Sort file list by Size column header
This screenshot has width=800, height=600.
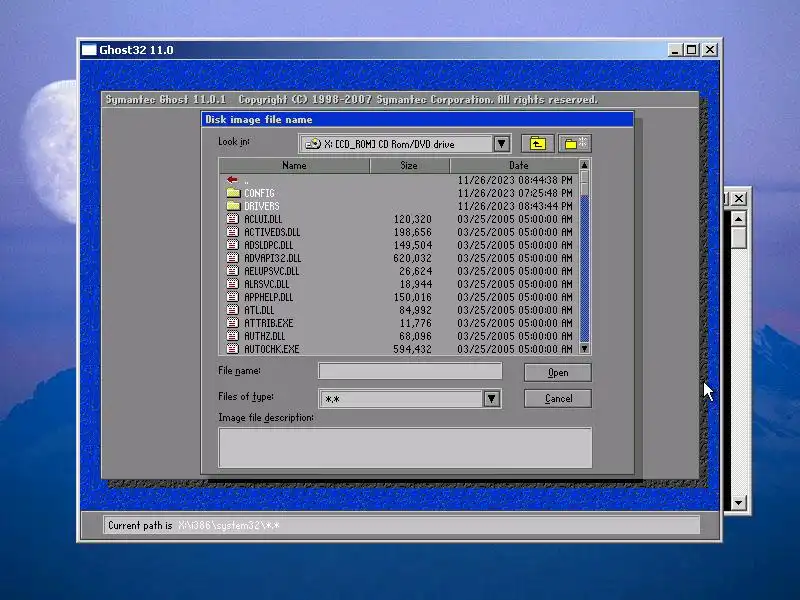click(x=409, y=165)
